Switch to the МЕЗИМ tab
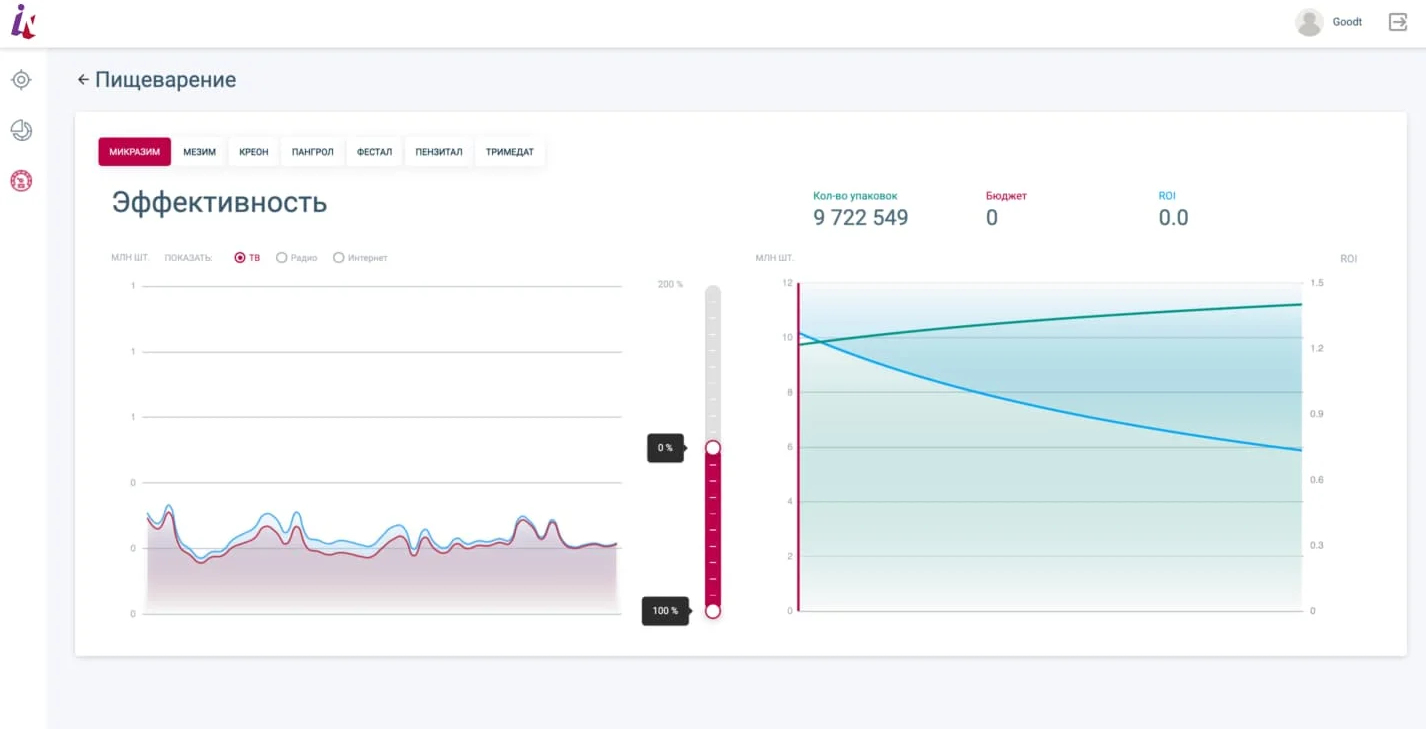The height and width of the screenshot is (729, 1426). click(x=200, y=152)
